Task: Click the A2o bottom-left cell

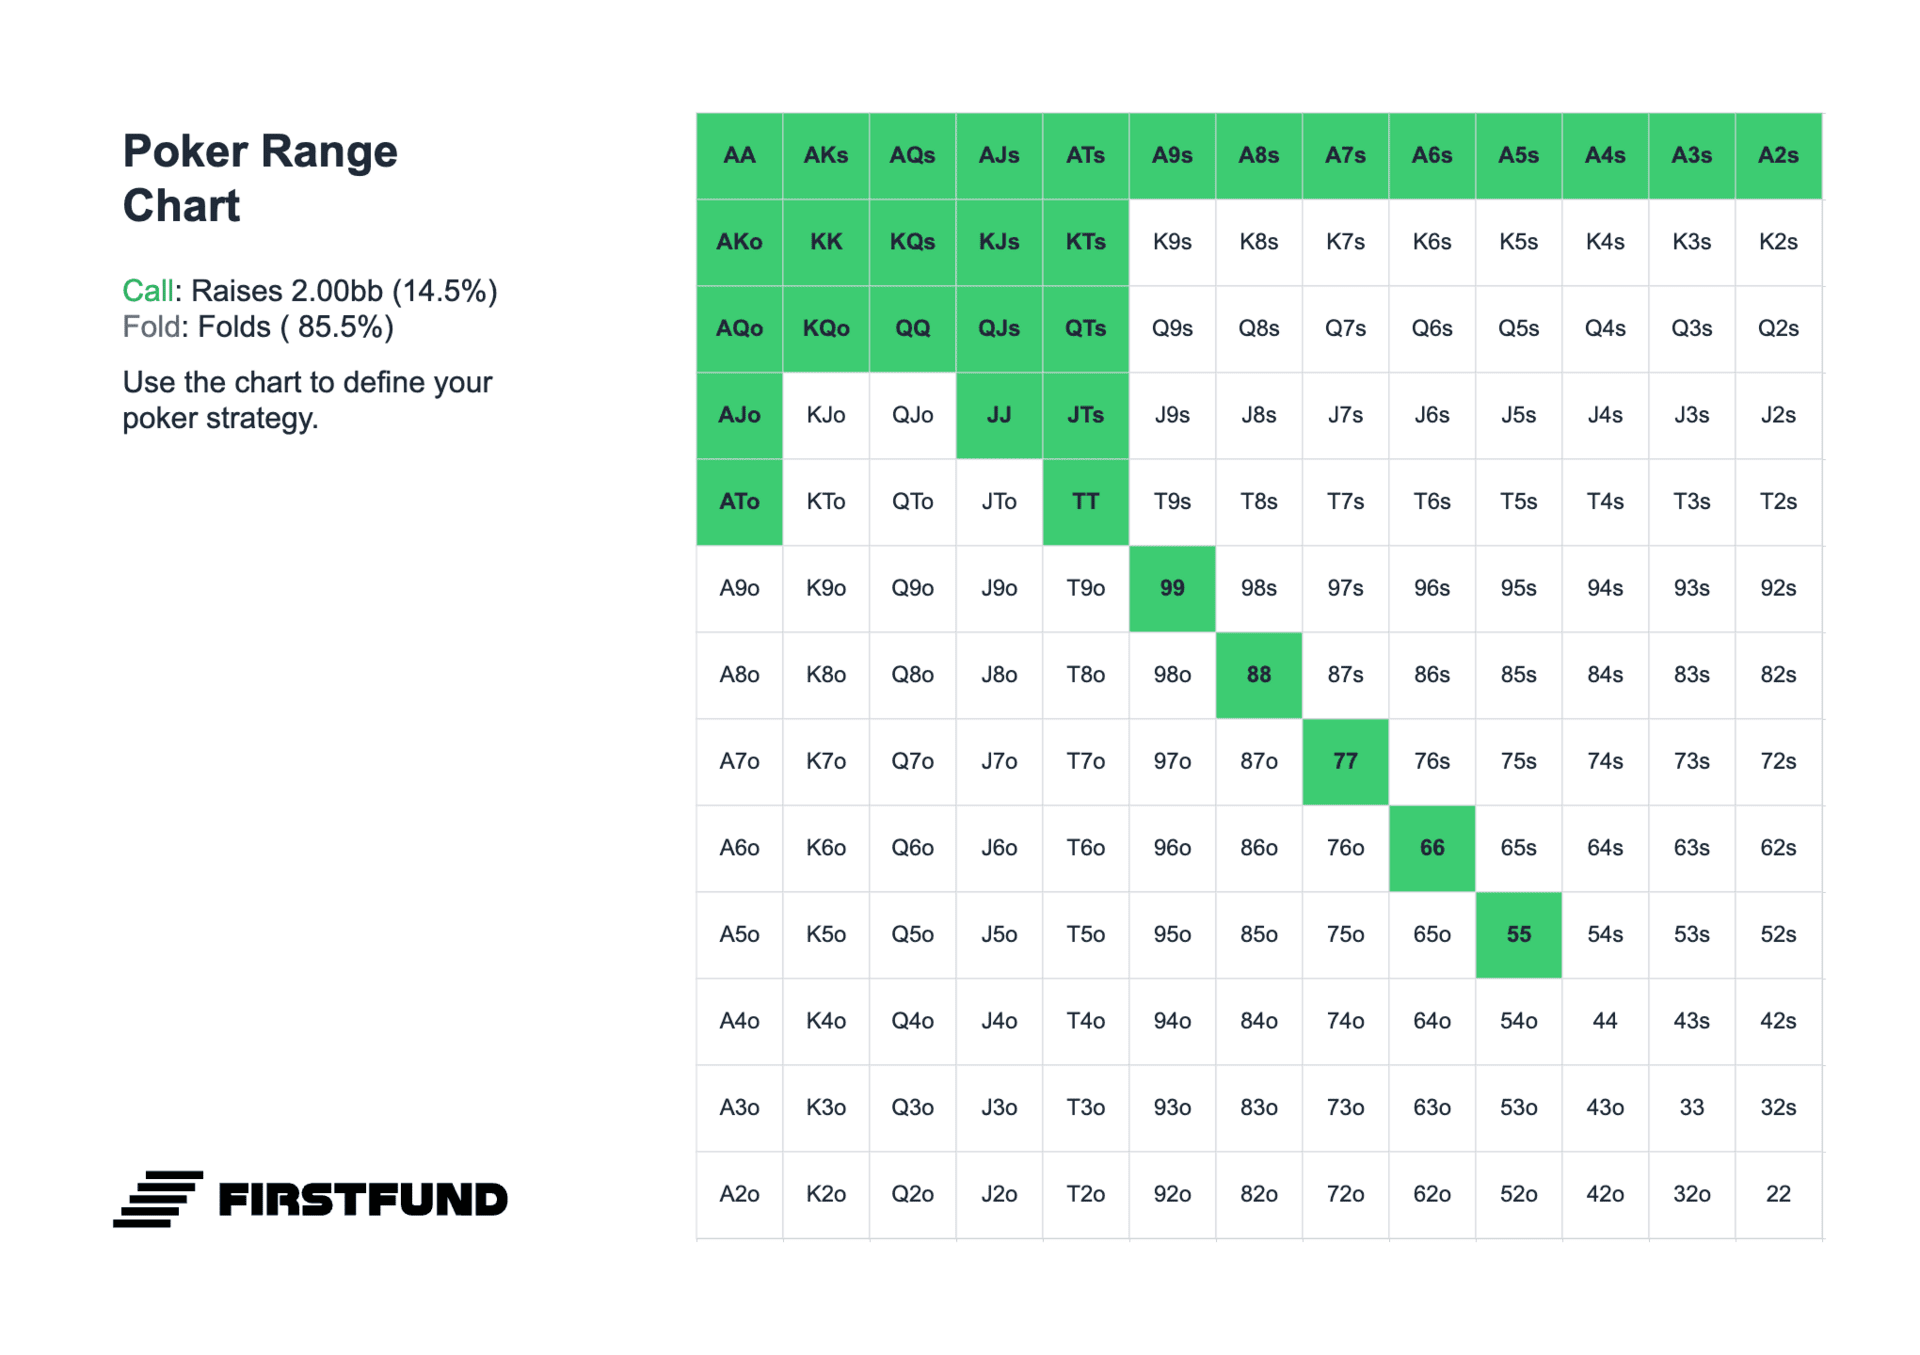Action: 739,1194
